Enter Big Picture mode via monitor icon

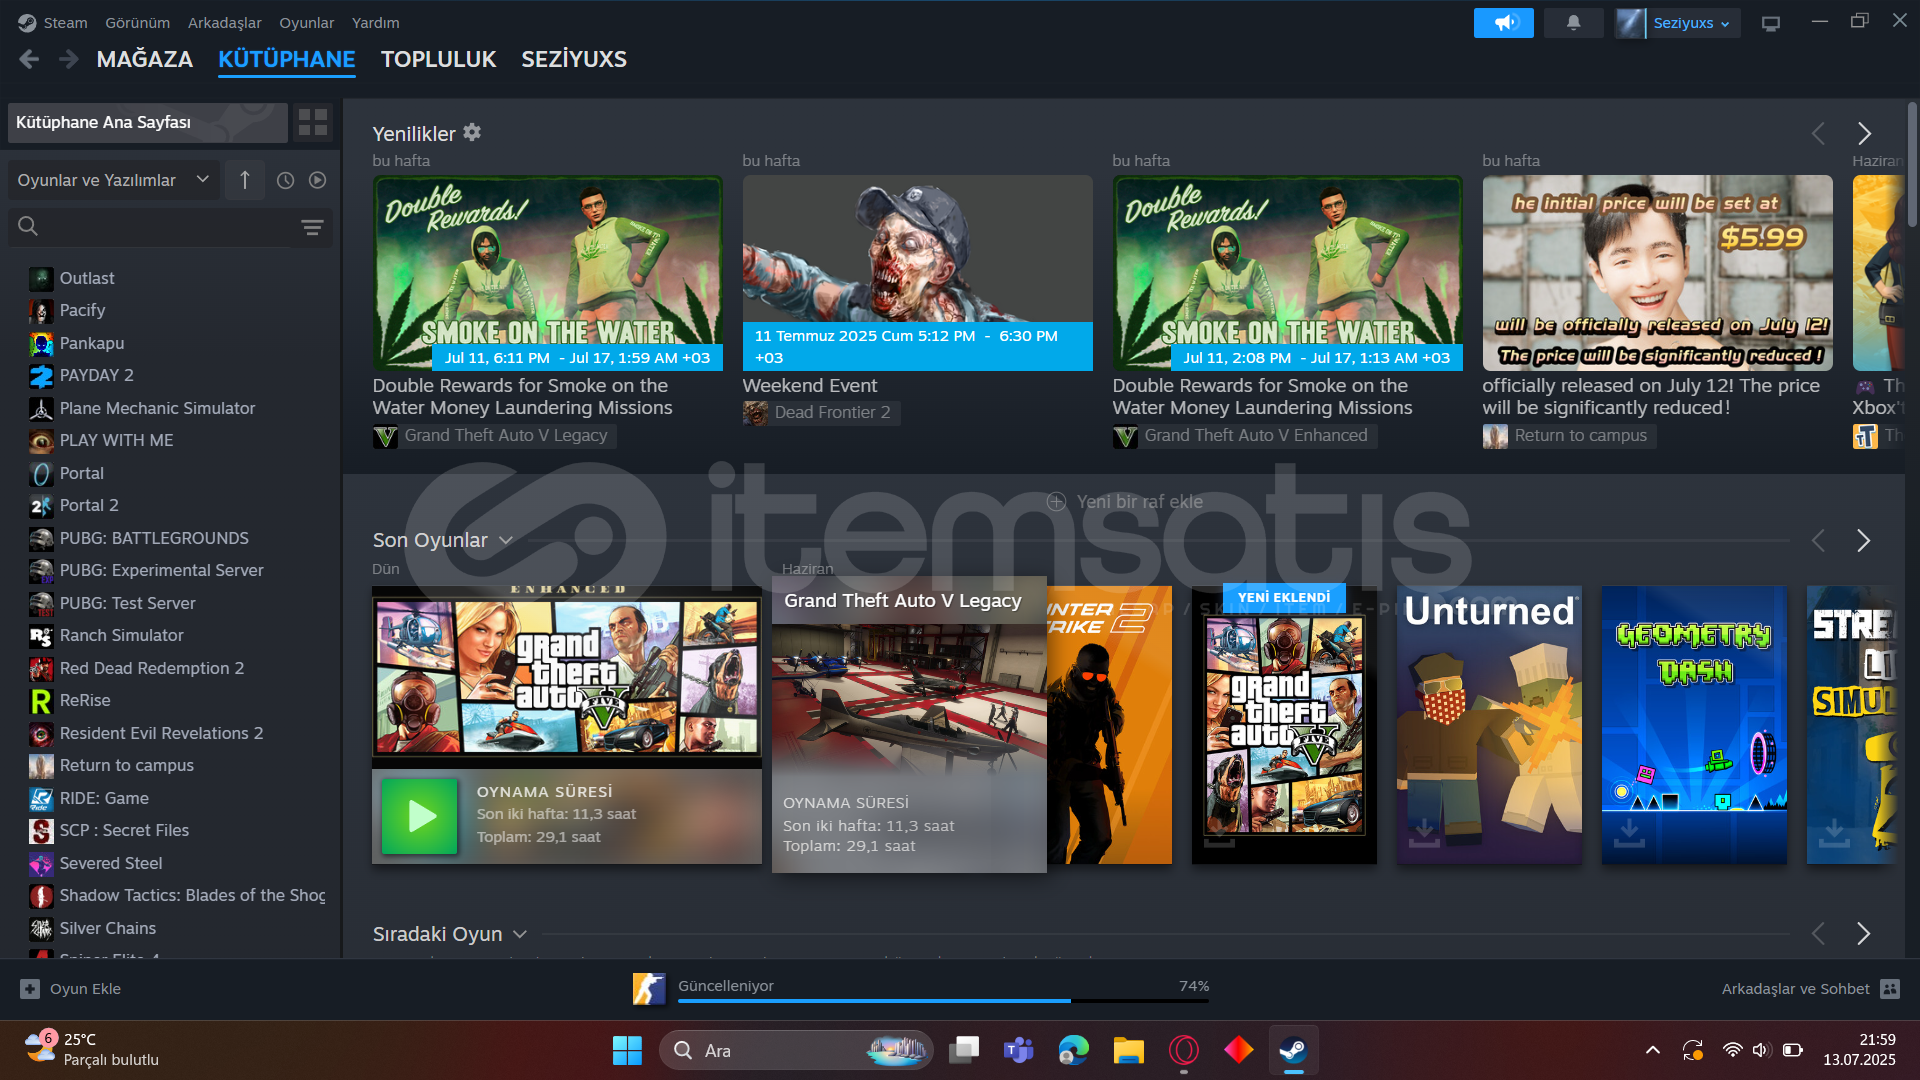click(1771, 23)
